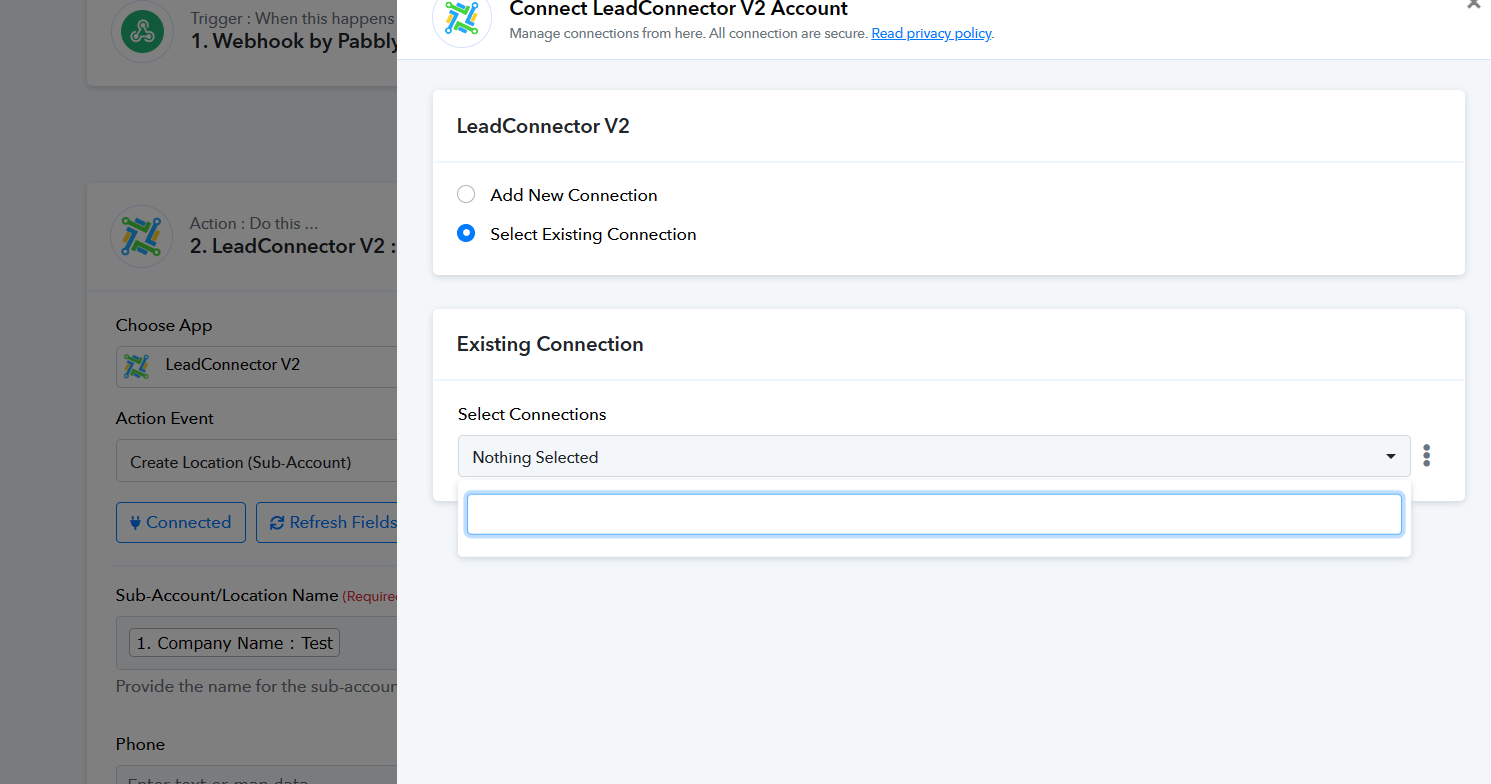The width and height of the screenshot is (1491, 784).
Task: Open the Choose App LeadConnector V2 selector
Action: (256, 366)
